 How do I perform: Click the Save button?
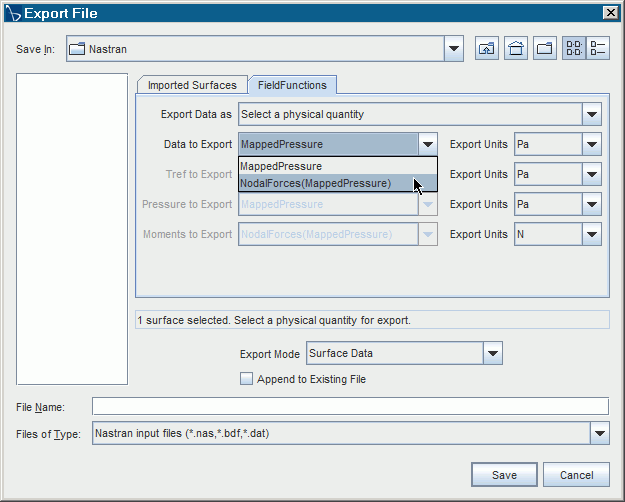504,475
